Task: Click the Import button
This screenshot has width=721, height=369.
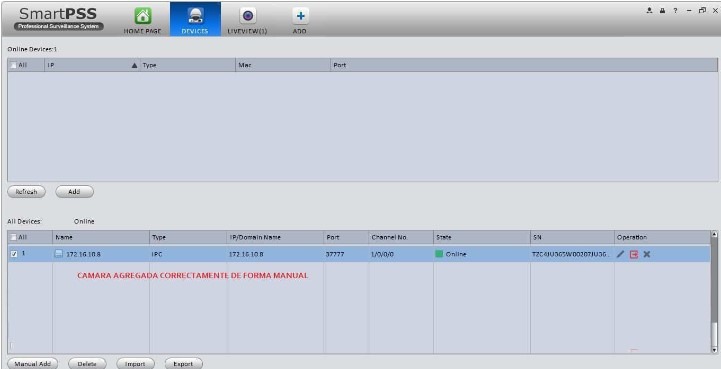Action: coord(135,363)
